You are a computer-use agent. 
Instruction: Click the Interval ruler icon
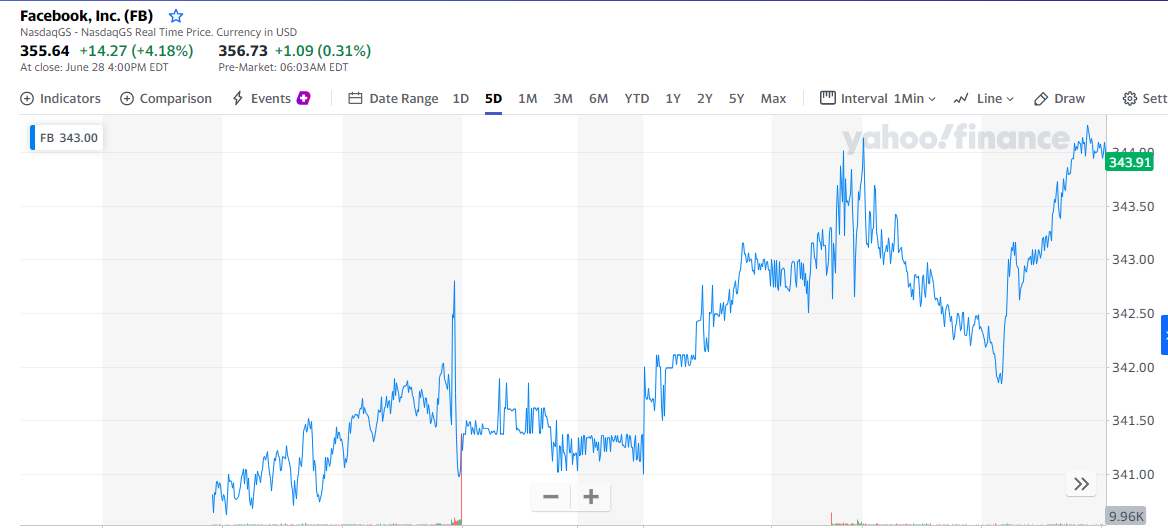[x=828, y=98]
